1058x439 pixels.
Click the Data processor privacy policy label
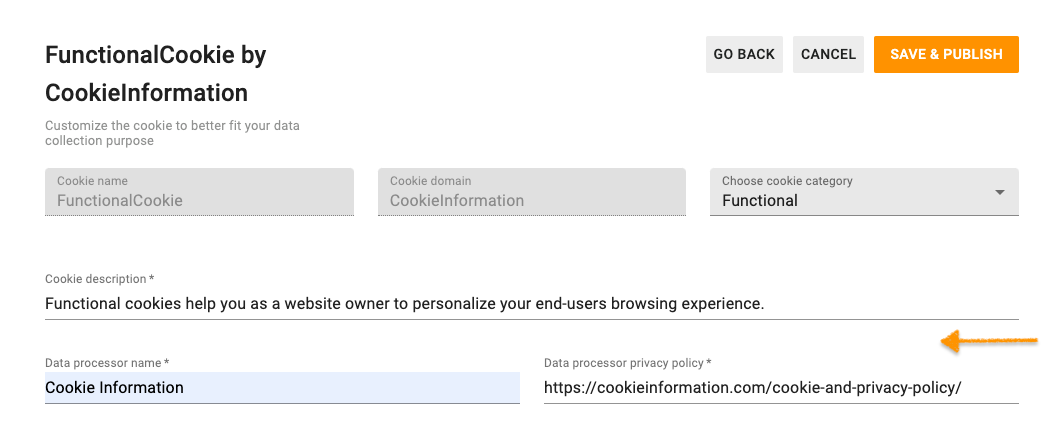tap(627, 363)
